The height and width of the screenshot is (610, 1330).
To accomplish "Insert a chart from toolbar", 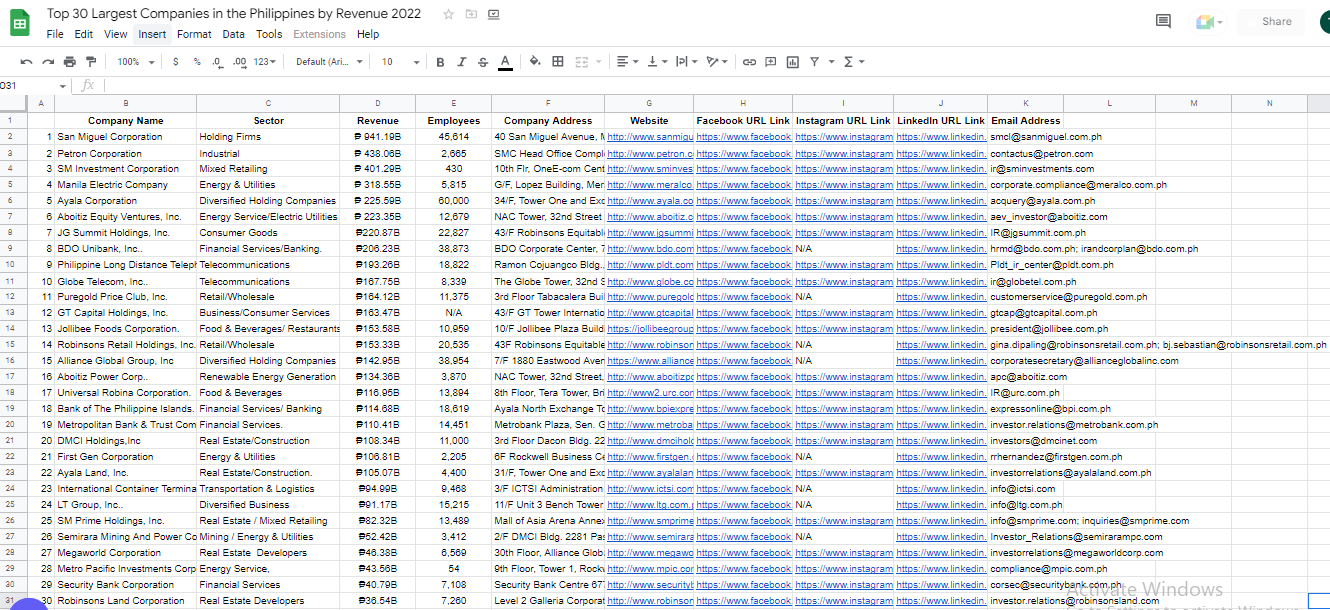I will (x=793, y=62).
